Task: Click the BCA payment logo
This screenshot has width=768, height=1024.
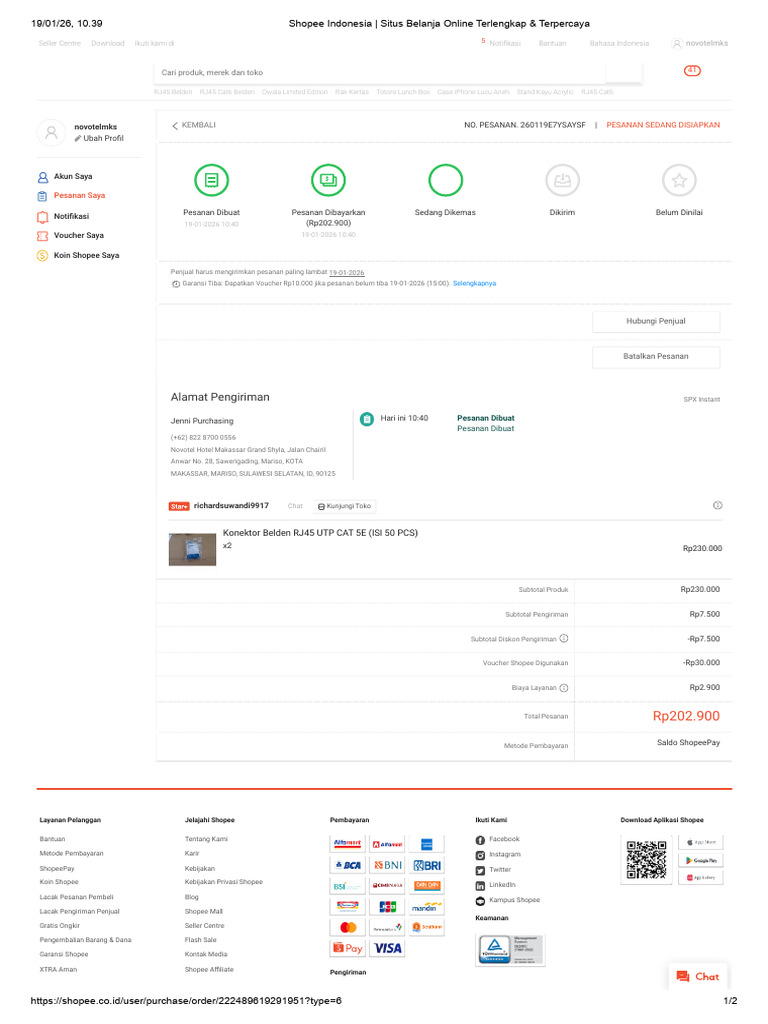Action: [347, 865]
